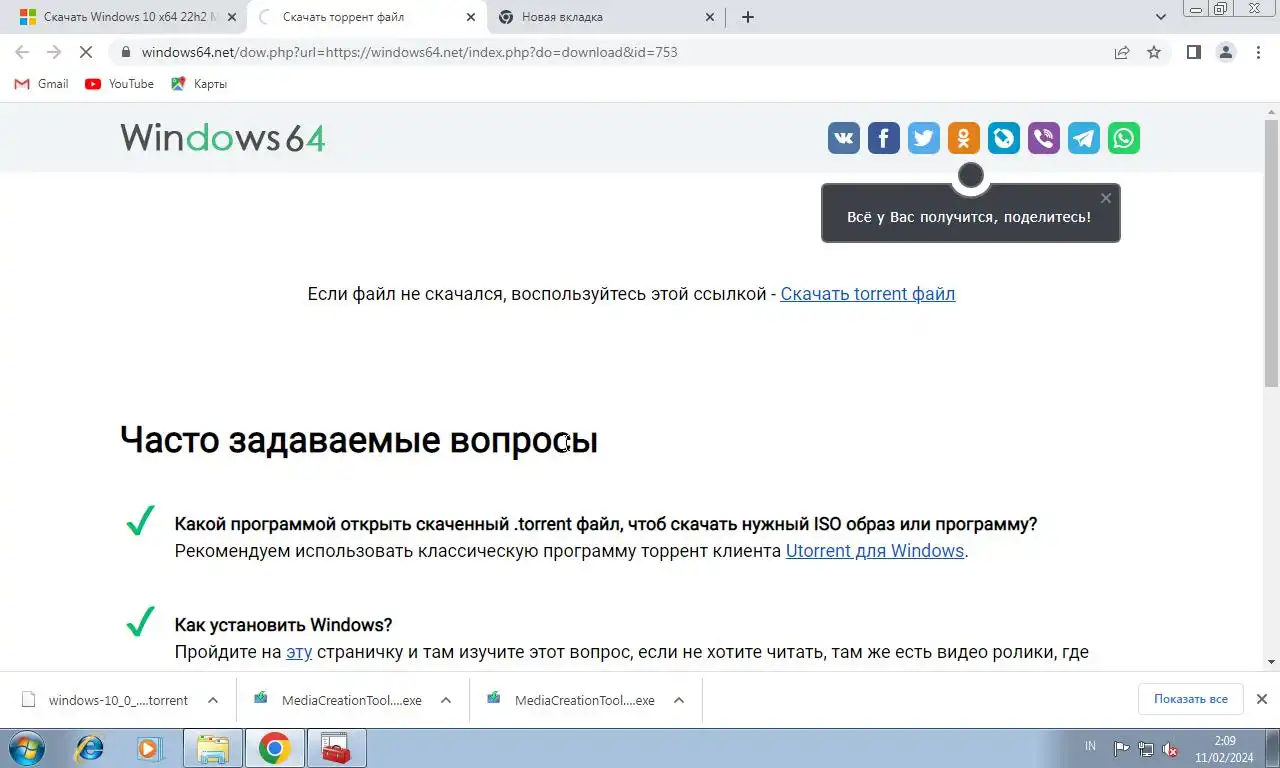
Task: Click the IN language indicator
Action: (1090, 746)
